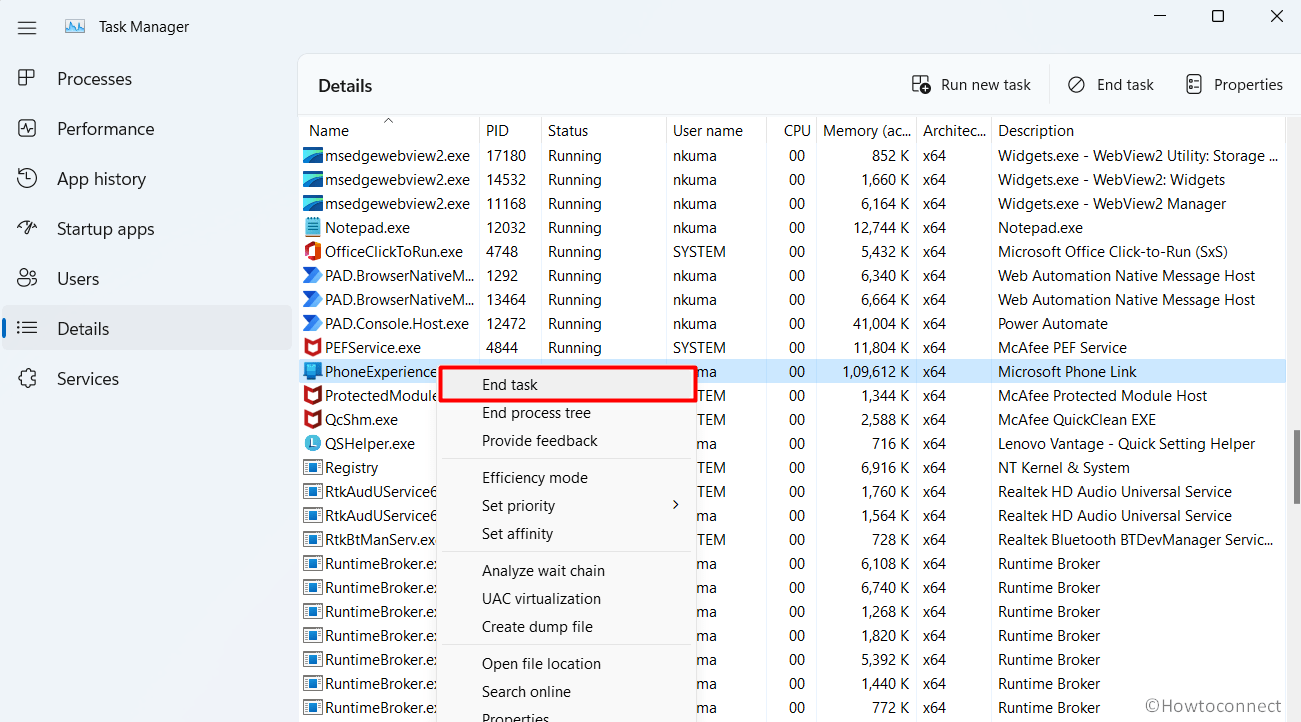Click the Run new task button label
This screenshot has width=1301, height=722.
986,85
